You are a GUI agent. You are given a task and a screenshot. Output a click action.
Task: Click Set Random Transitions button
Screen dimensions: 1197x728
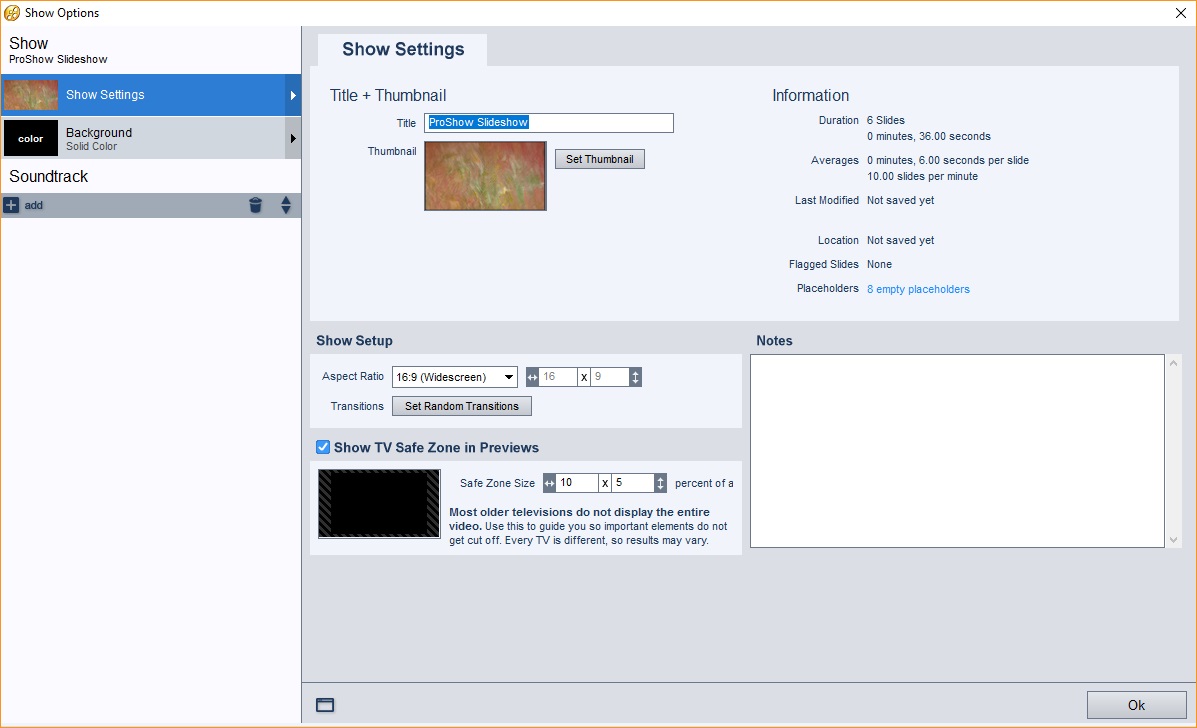pyautogui.click(x=462, y=406)
